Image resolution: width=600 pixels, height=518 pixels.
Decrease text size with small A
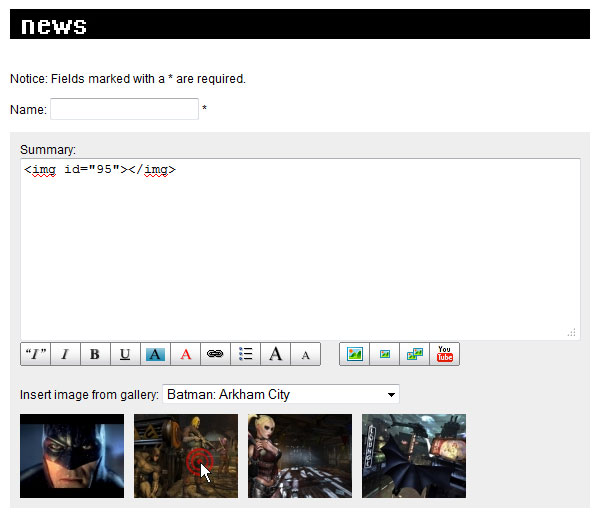click(x=305, y=354)
